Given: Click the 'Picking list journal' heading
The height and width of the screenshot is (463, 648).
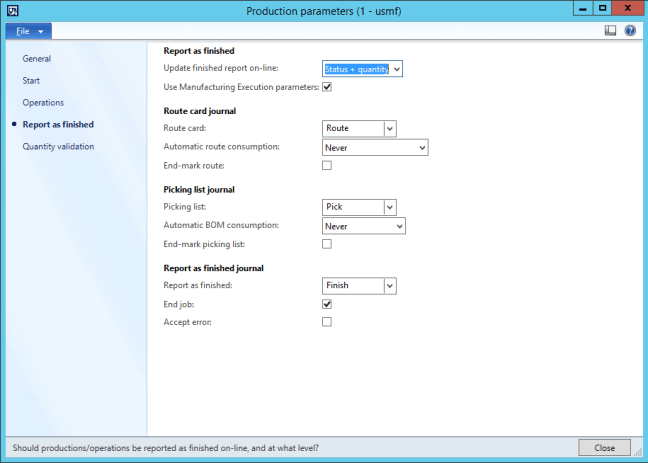Looking at the screenshot, I should click(199, 189).
